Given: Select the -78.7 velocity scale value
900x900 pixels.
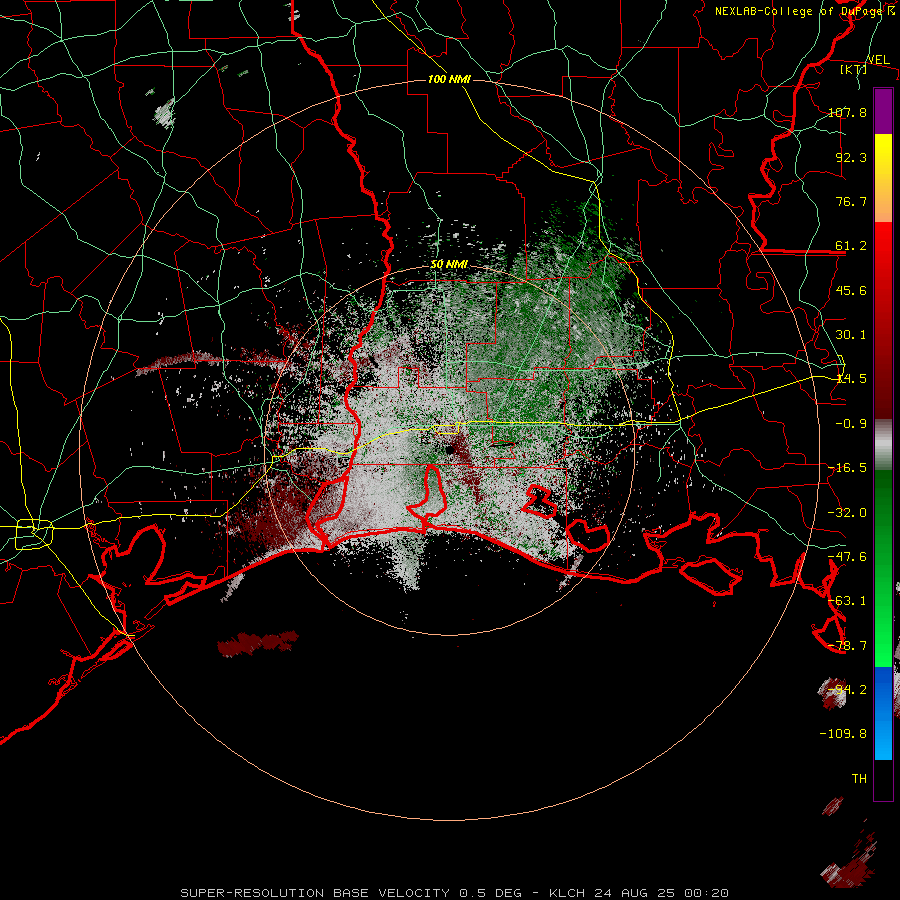Looking at the screenshot, I should click(x=847, y=646).
